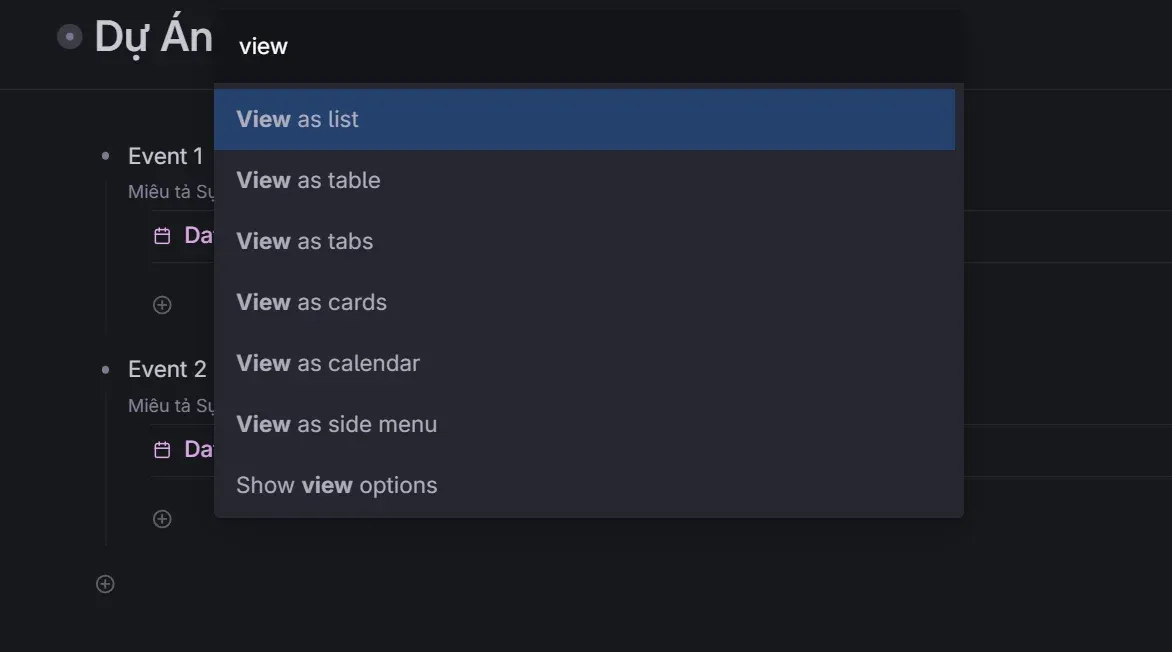Click the calendar icon under Event 1
Viewport: 1172px width, 652px height.
click(162, 236)
